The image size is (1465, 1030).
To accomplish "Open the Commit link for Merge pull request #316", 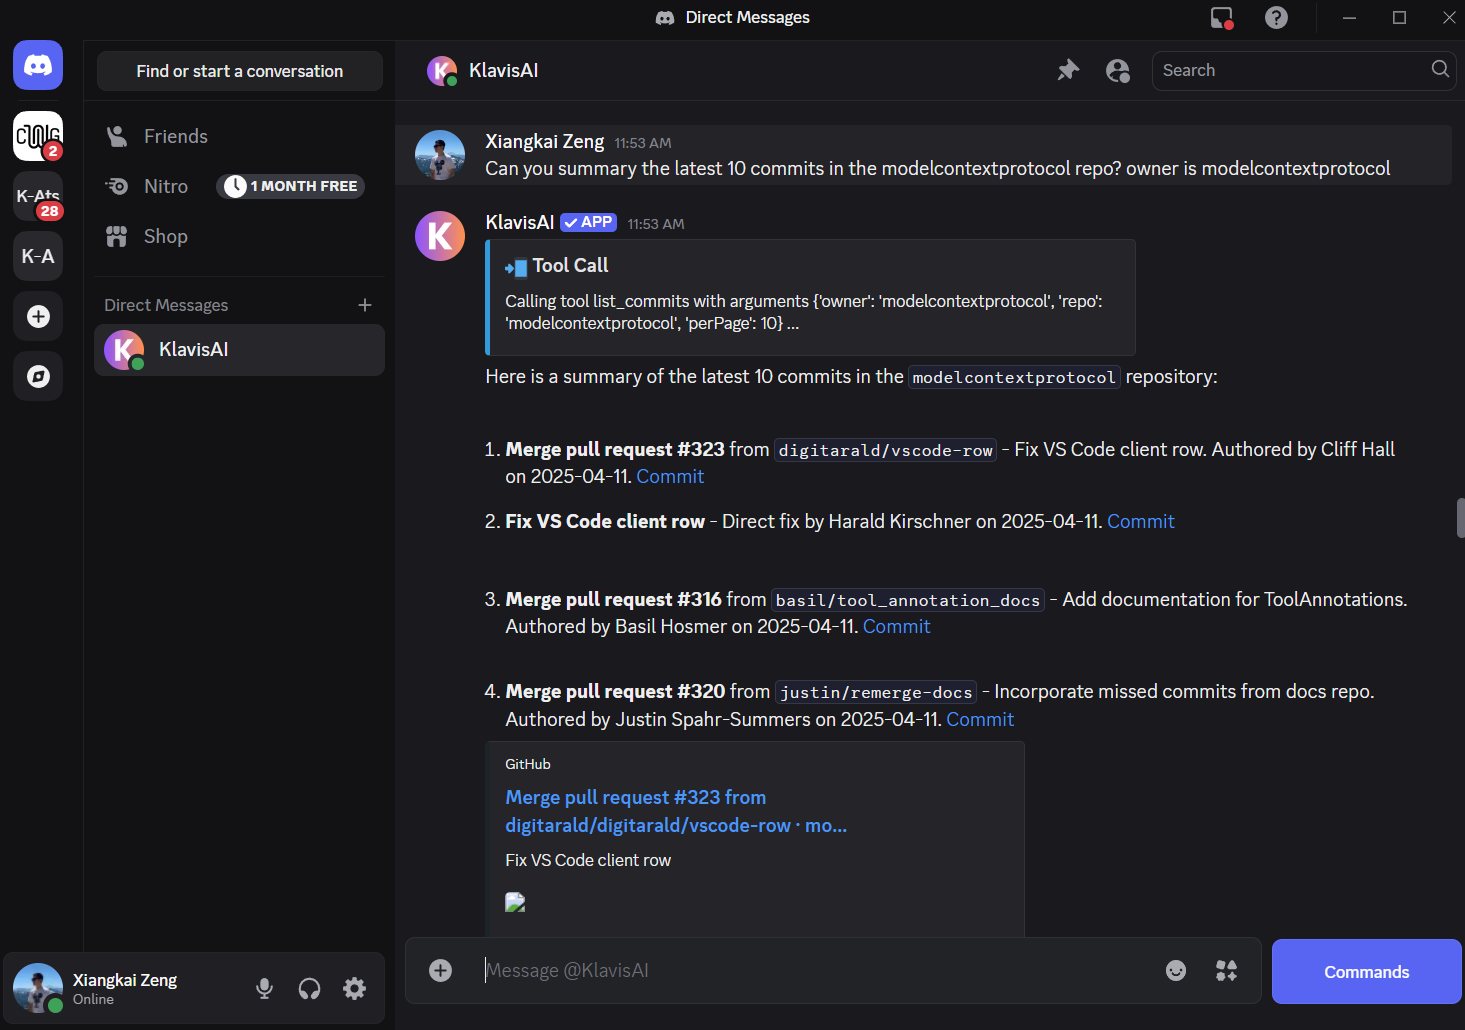I will (x=896, y=626).
